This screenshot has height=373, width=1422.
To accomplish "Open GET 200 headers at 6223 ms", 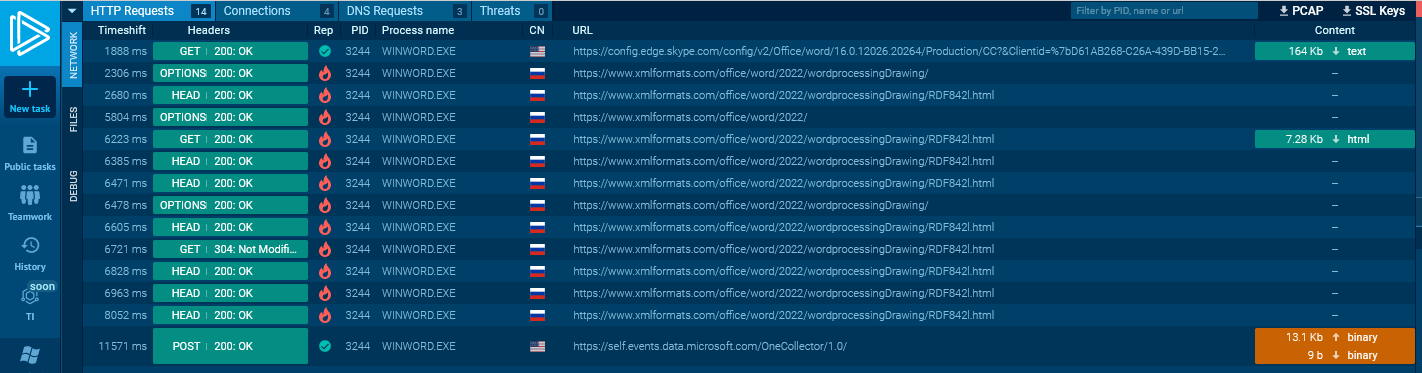I will click(230, 139).
